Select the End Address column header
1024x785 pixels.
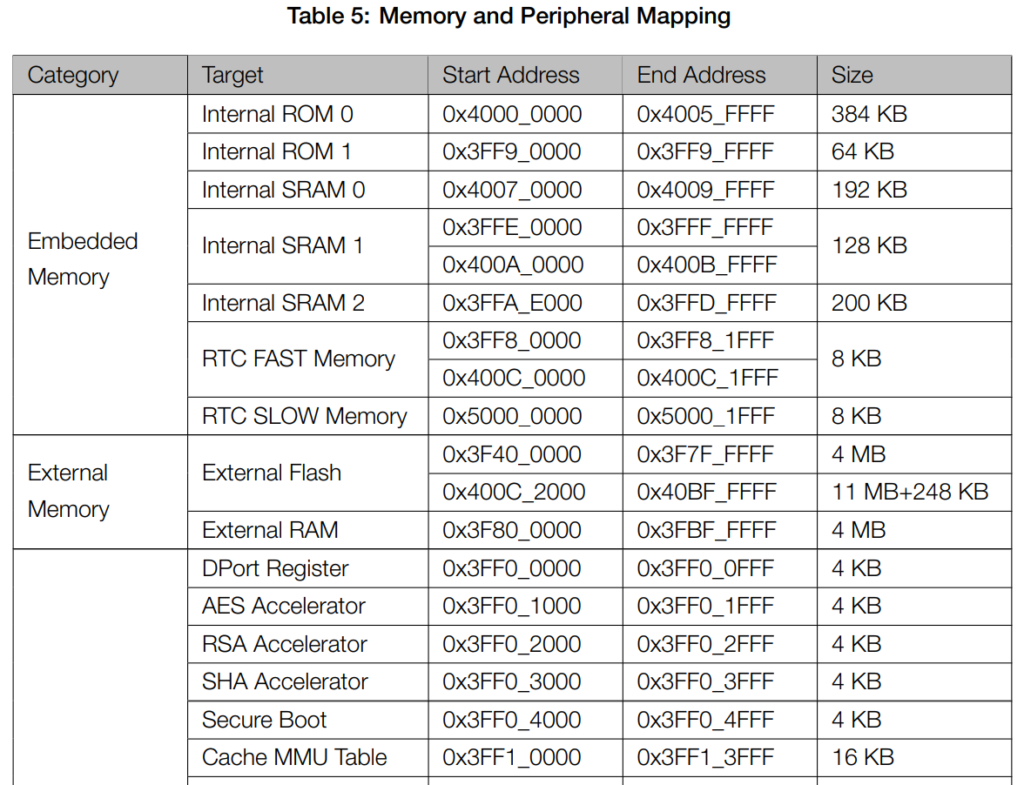click(701, 75)
